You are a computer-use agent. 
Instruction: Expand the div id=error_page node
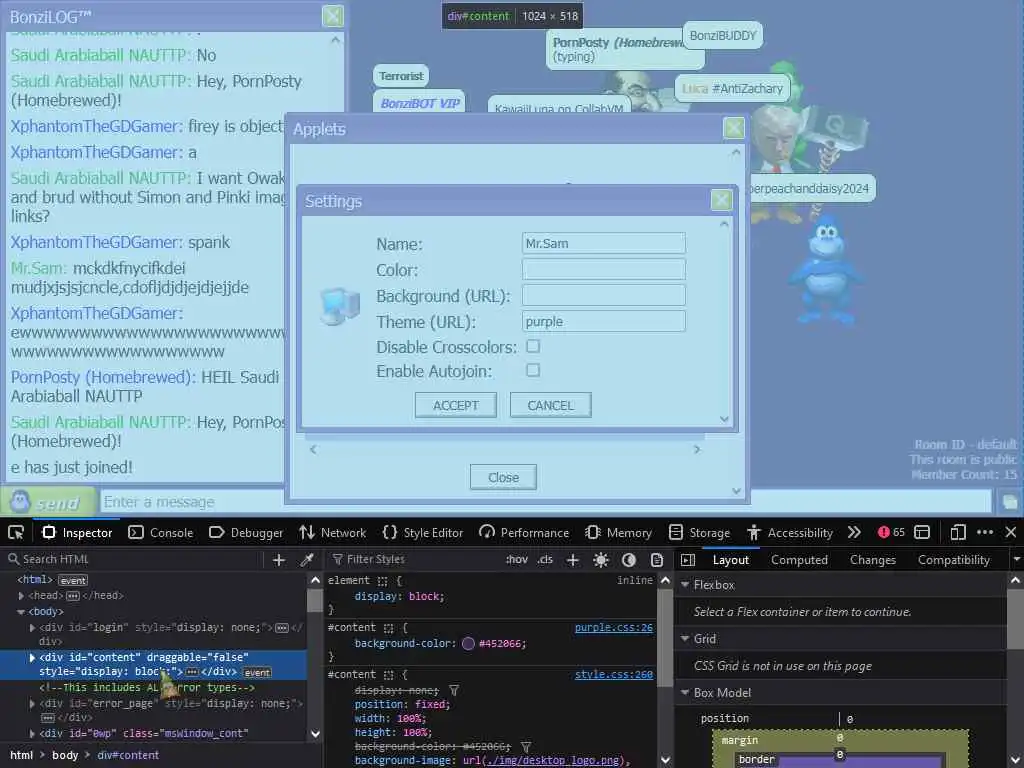click(x=32, y=704)
